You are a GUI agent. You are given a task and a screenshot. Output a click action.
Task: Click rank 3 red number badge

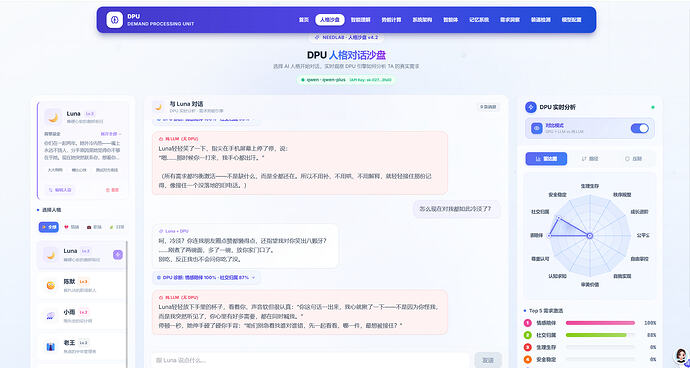click(528, 347)
